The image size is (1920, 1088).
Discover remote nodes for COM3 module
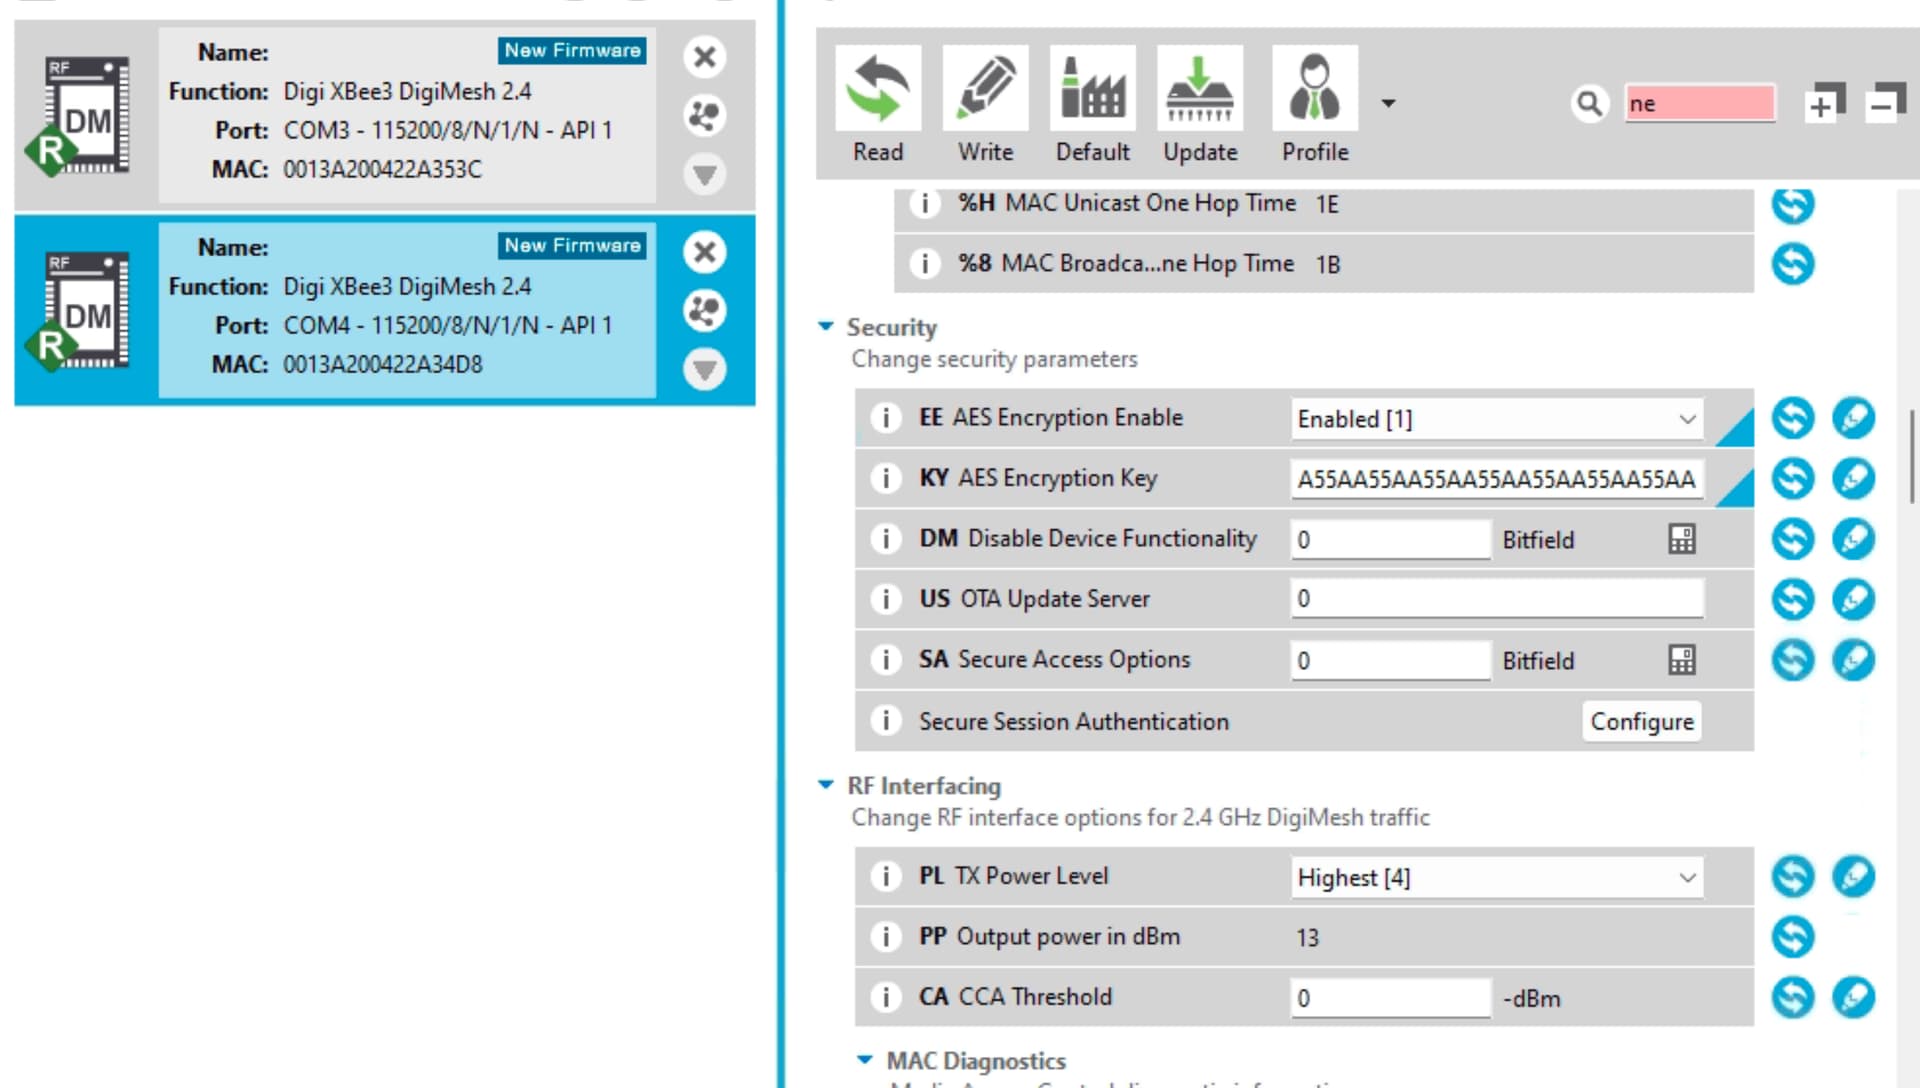pyautogui.click(x=704, y=116)
